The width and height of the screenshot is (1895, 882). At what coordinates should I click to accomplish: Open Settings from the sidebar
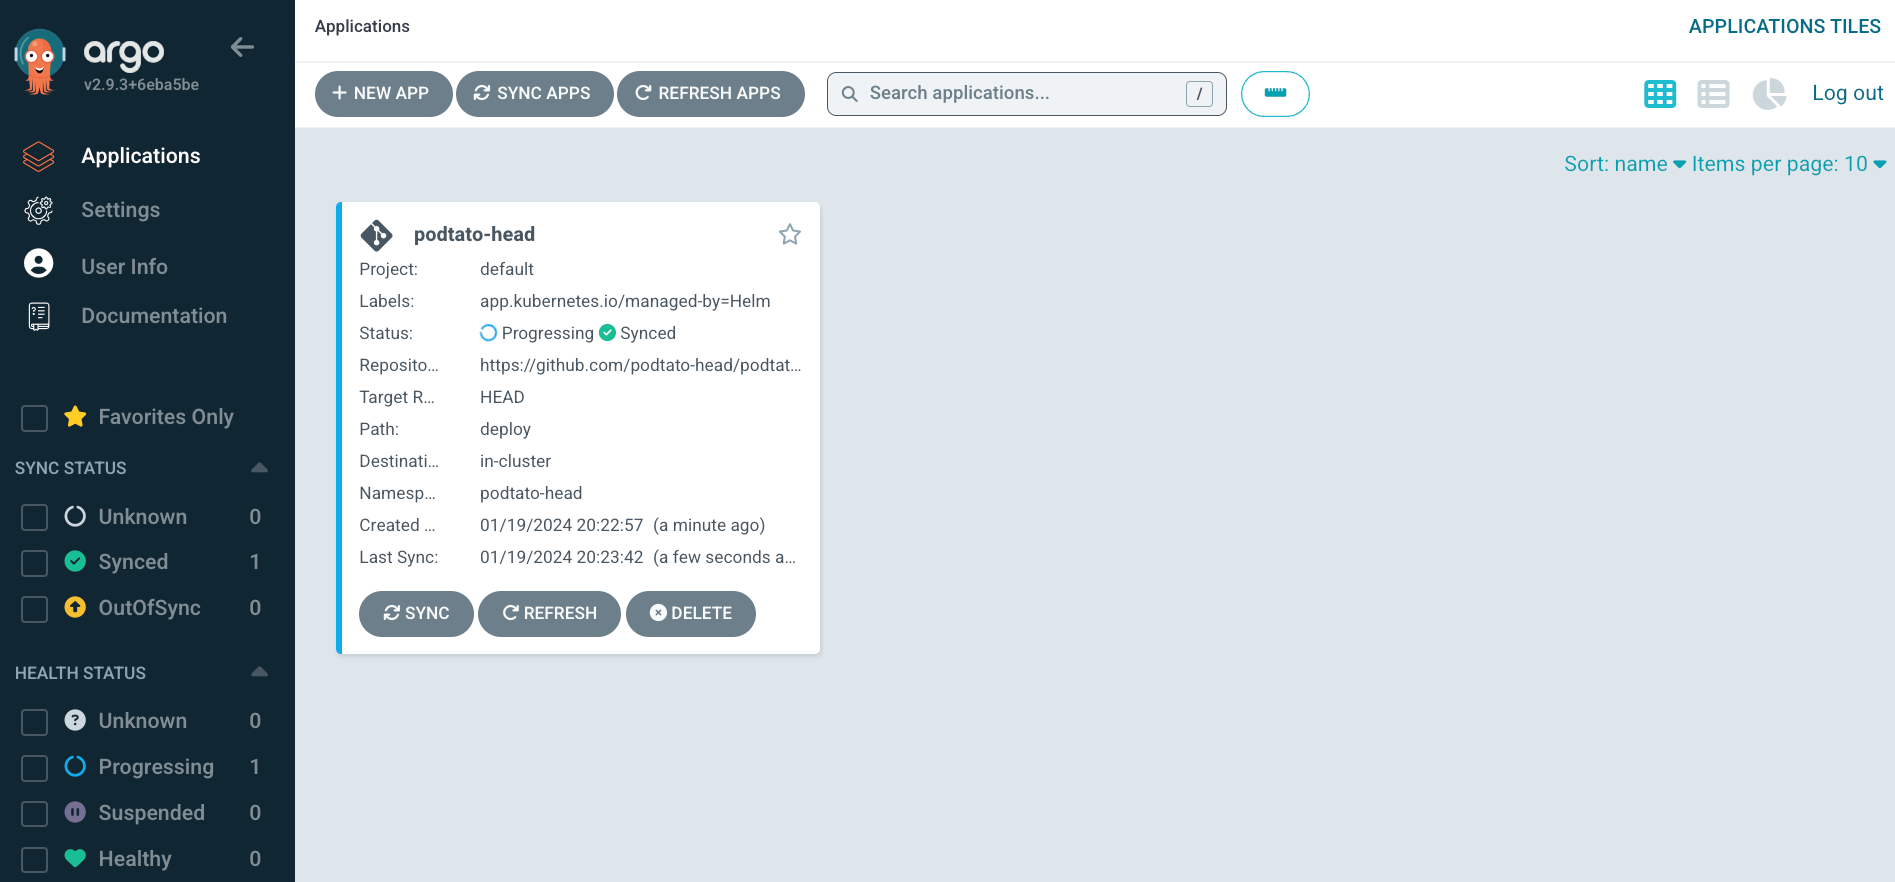tap(120, 210)
